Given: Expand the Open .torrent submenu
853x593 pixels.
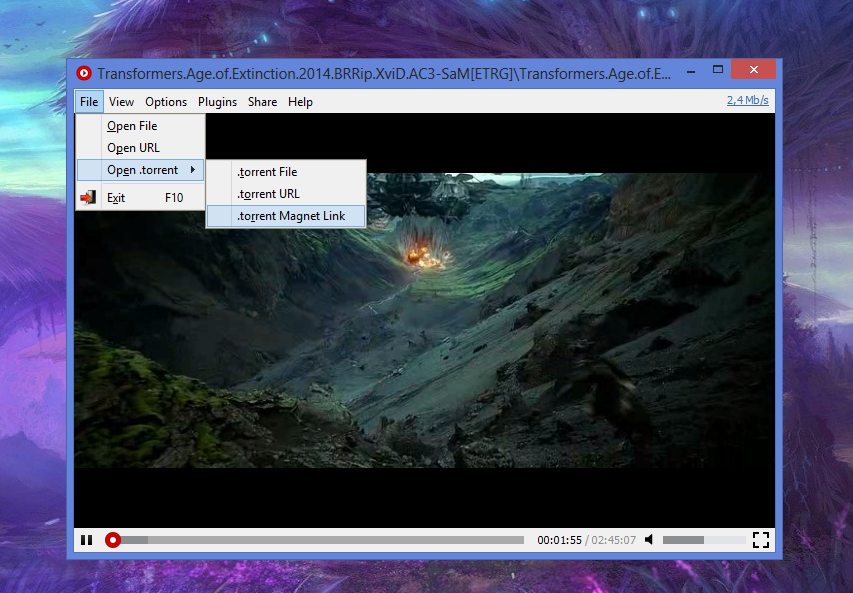Looking at the screenshot, I should [140, 170].
